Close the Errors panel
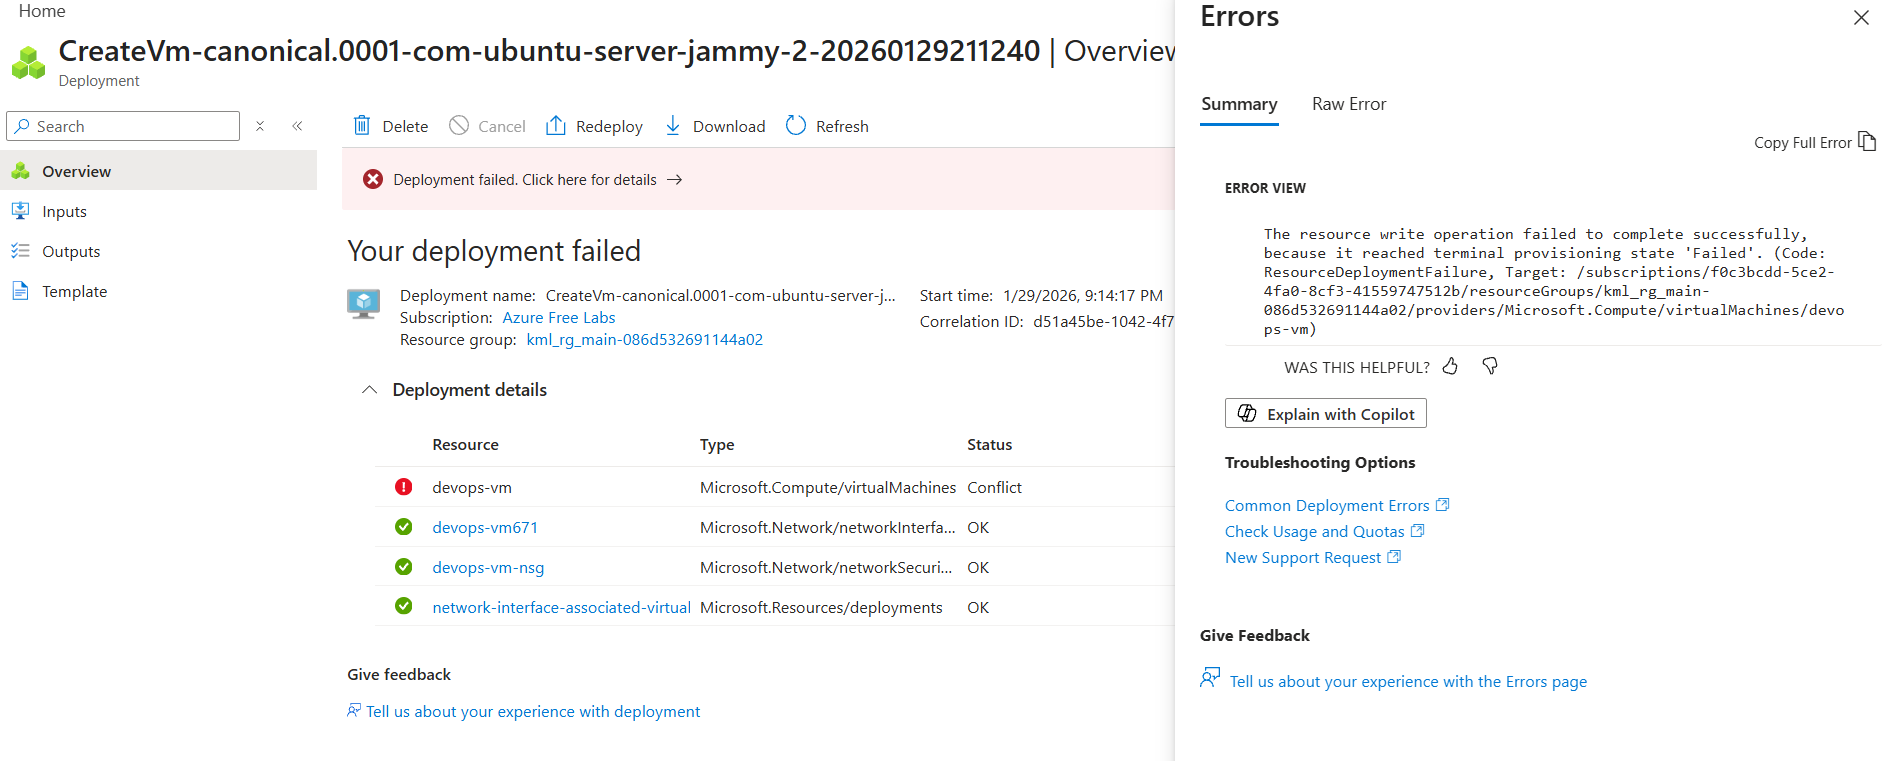Screen dimensions: 1883x761 pyautogui.click(x=1861, y=18)
